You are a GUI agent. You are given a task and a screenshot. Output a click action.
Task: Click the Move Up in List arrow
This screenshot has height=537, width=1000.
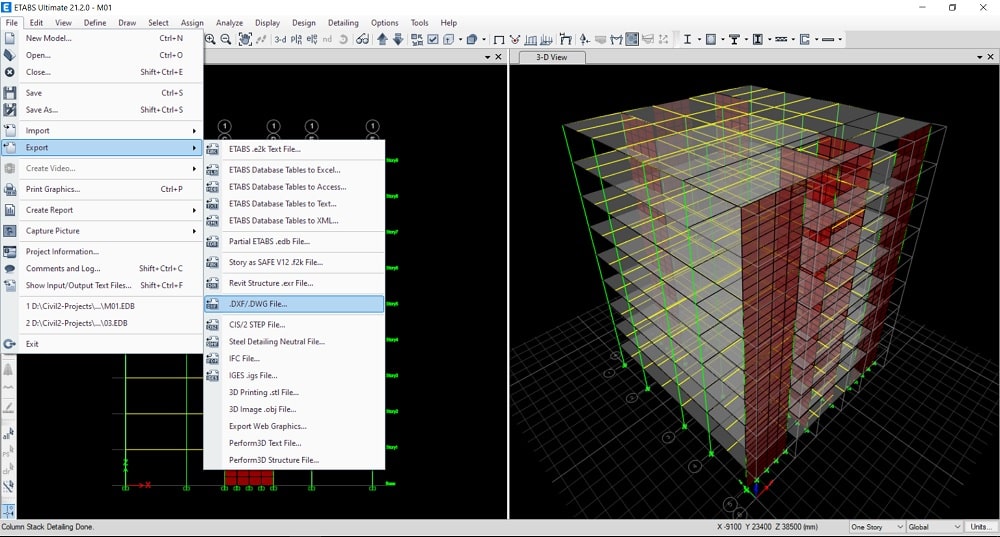point(382,40)
